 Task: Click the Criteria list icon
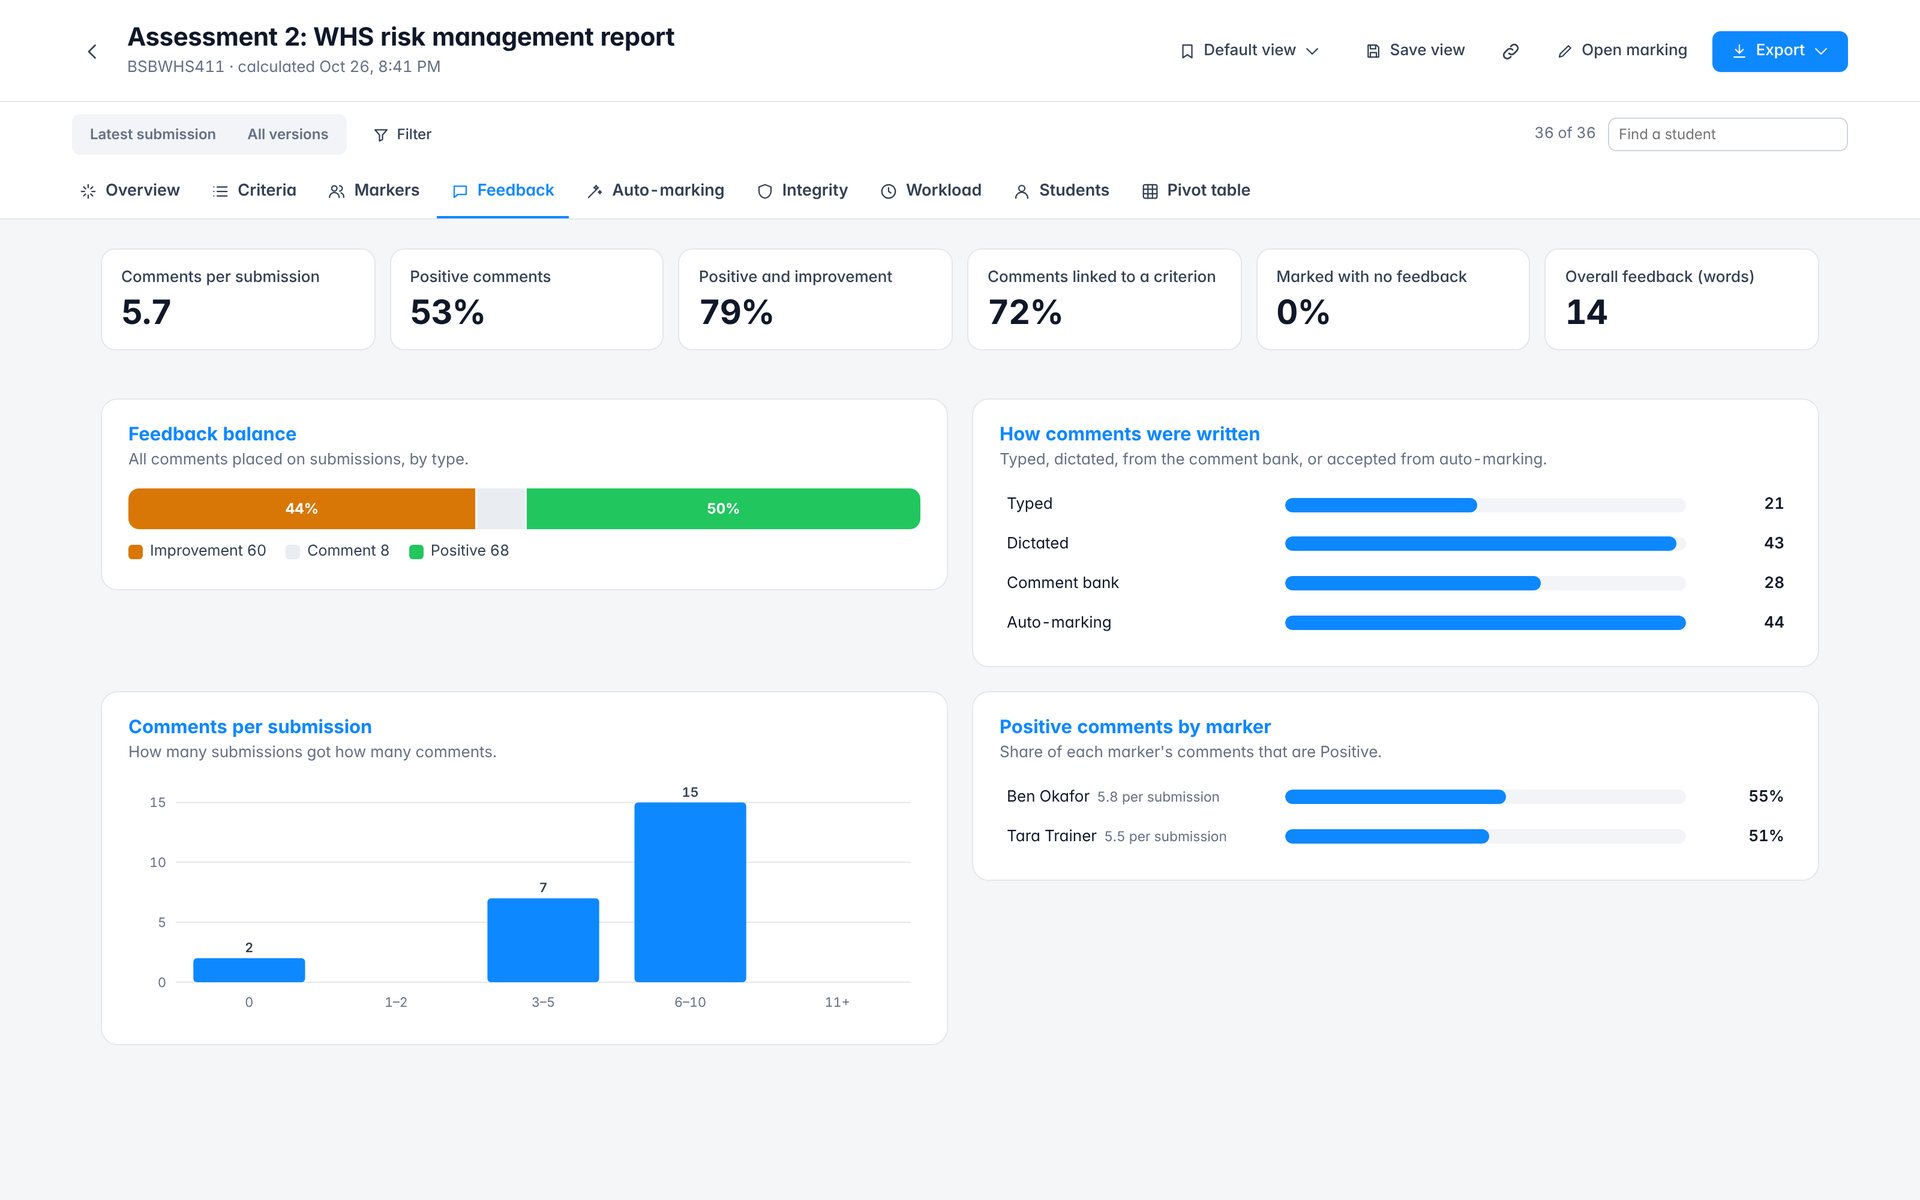(x=220, y=191)
